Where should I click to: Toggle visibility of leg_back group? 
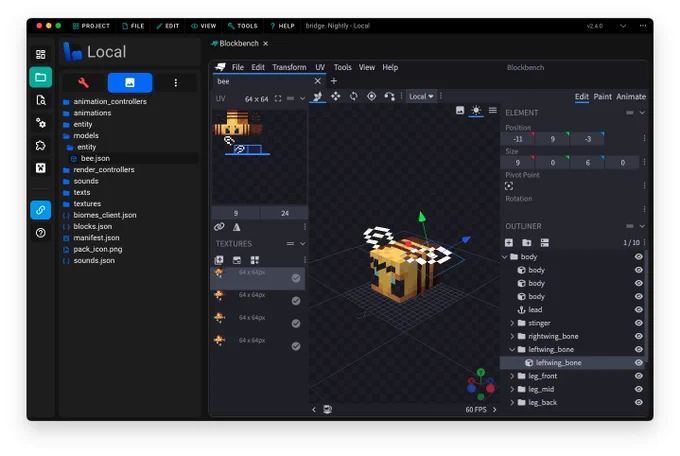(x=639, y=403)
